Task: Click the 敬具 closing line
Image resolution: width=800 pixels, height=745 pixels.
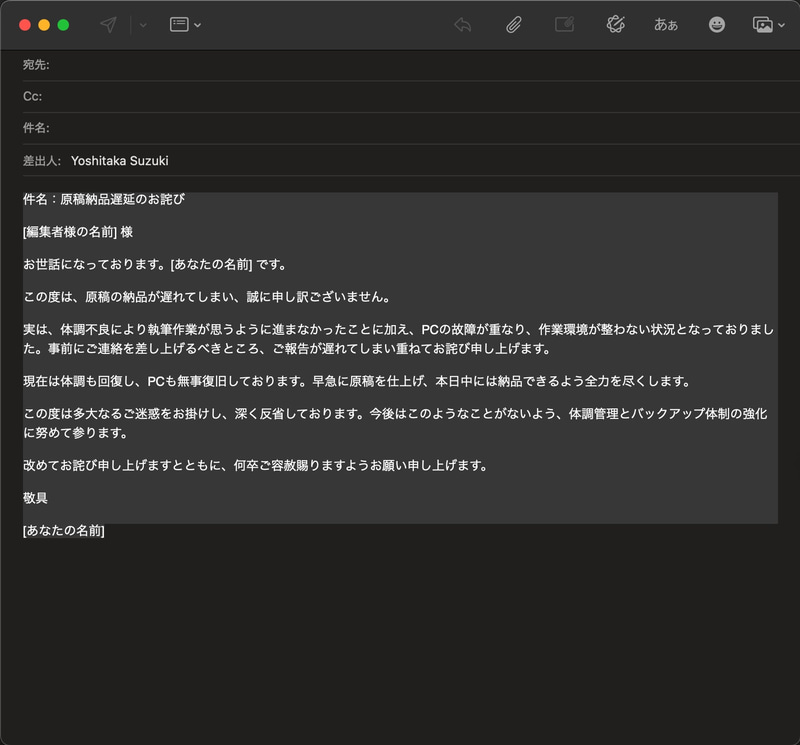Action: (31, 497)
